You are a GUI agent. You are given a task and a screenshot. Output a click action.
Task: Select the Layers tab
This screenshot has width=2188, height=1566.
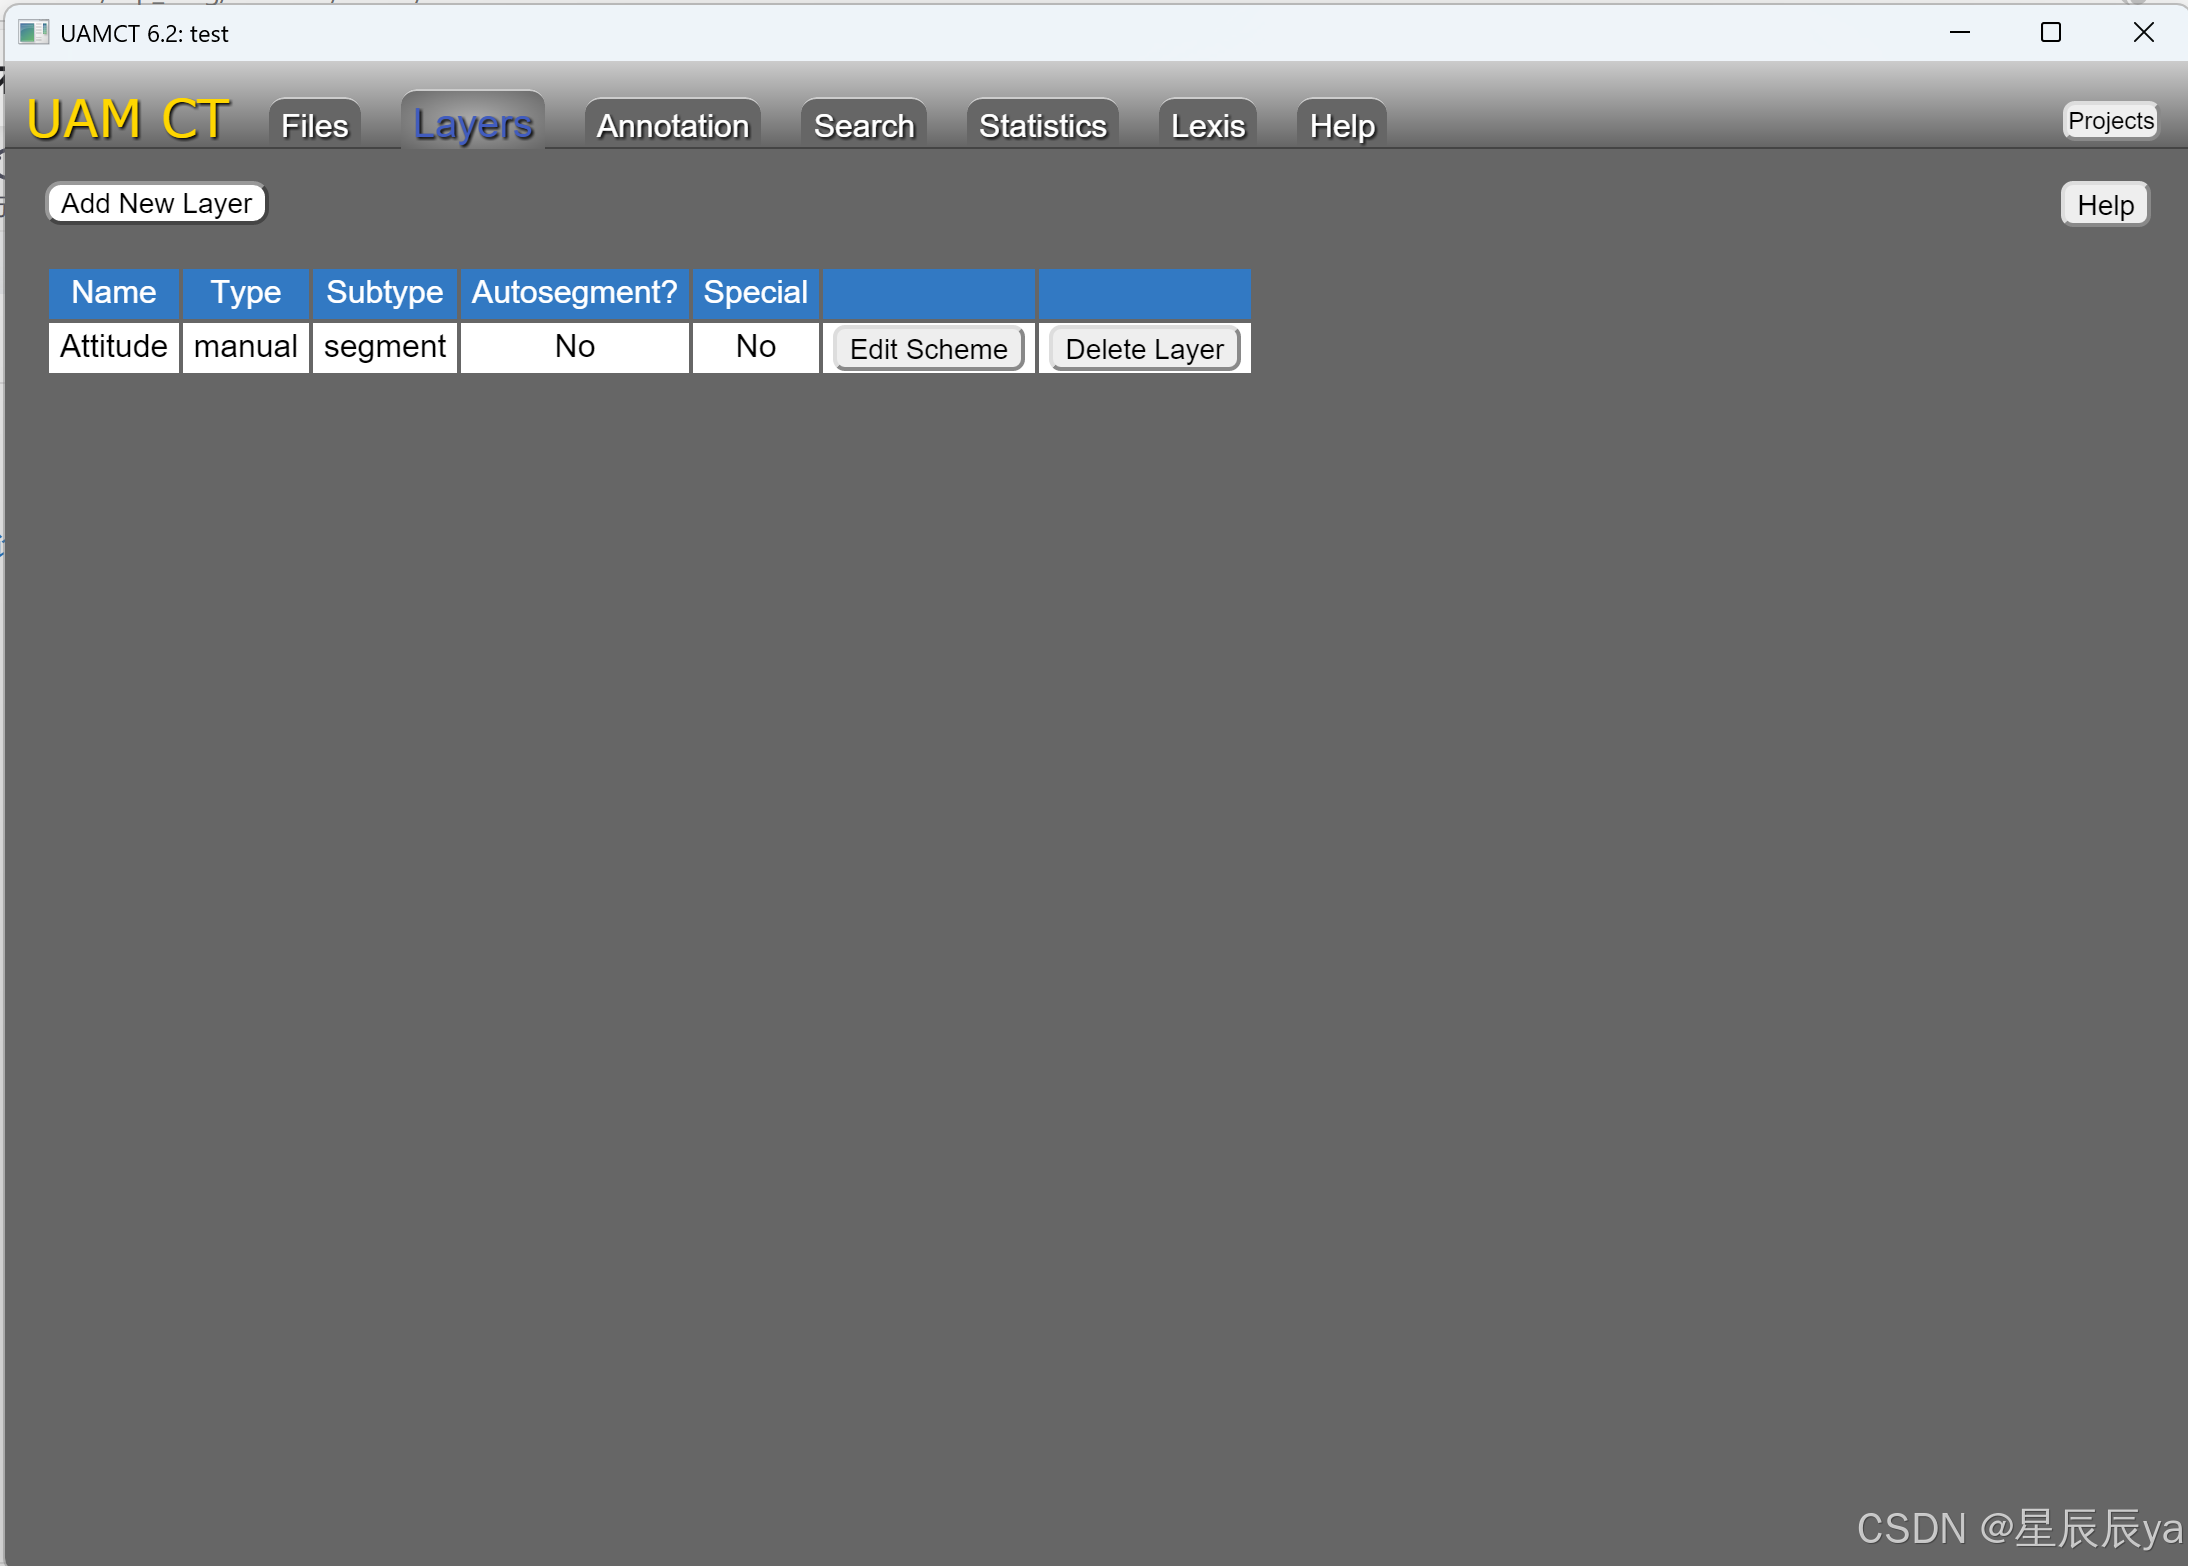(472, 124)
